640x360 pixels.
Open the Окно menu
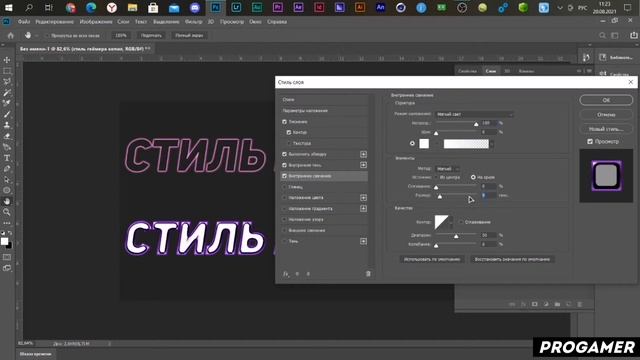pyautogui.click(x=256, y=22)
